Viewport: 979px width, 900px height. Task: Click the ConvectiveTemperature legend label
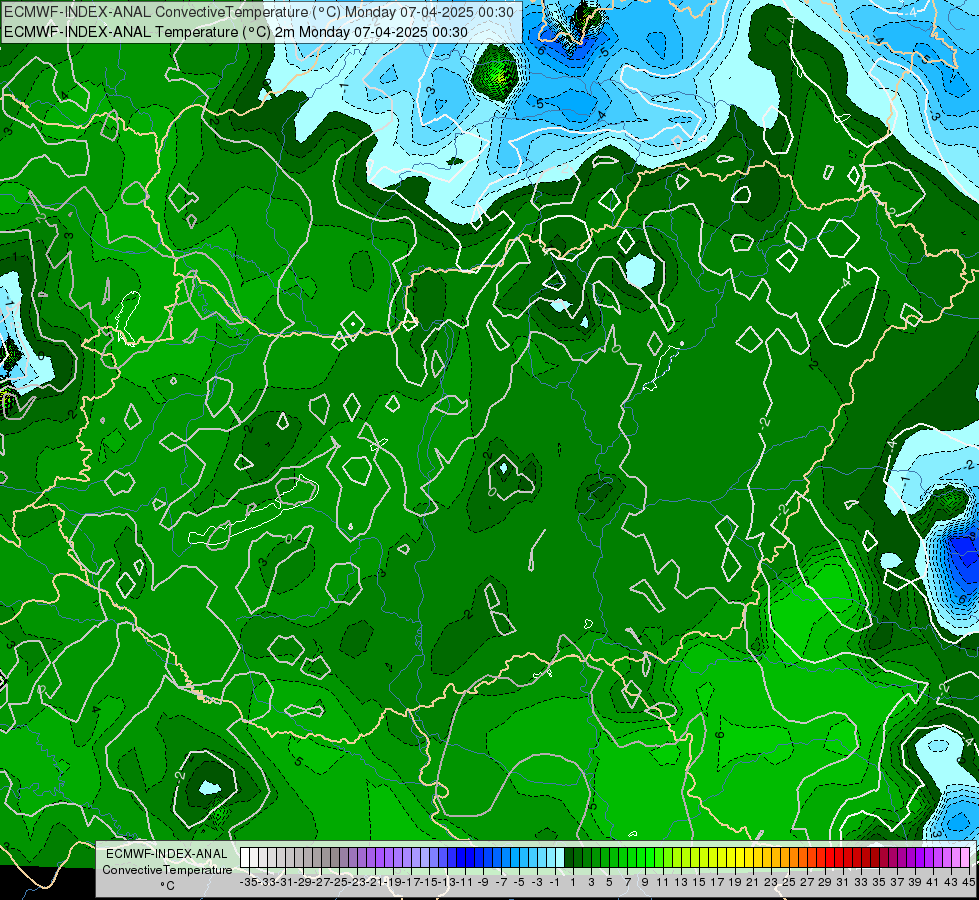tap(167, 869)
